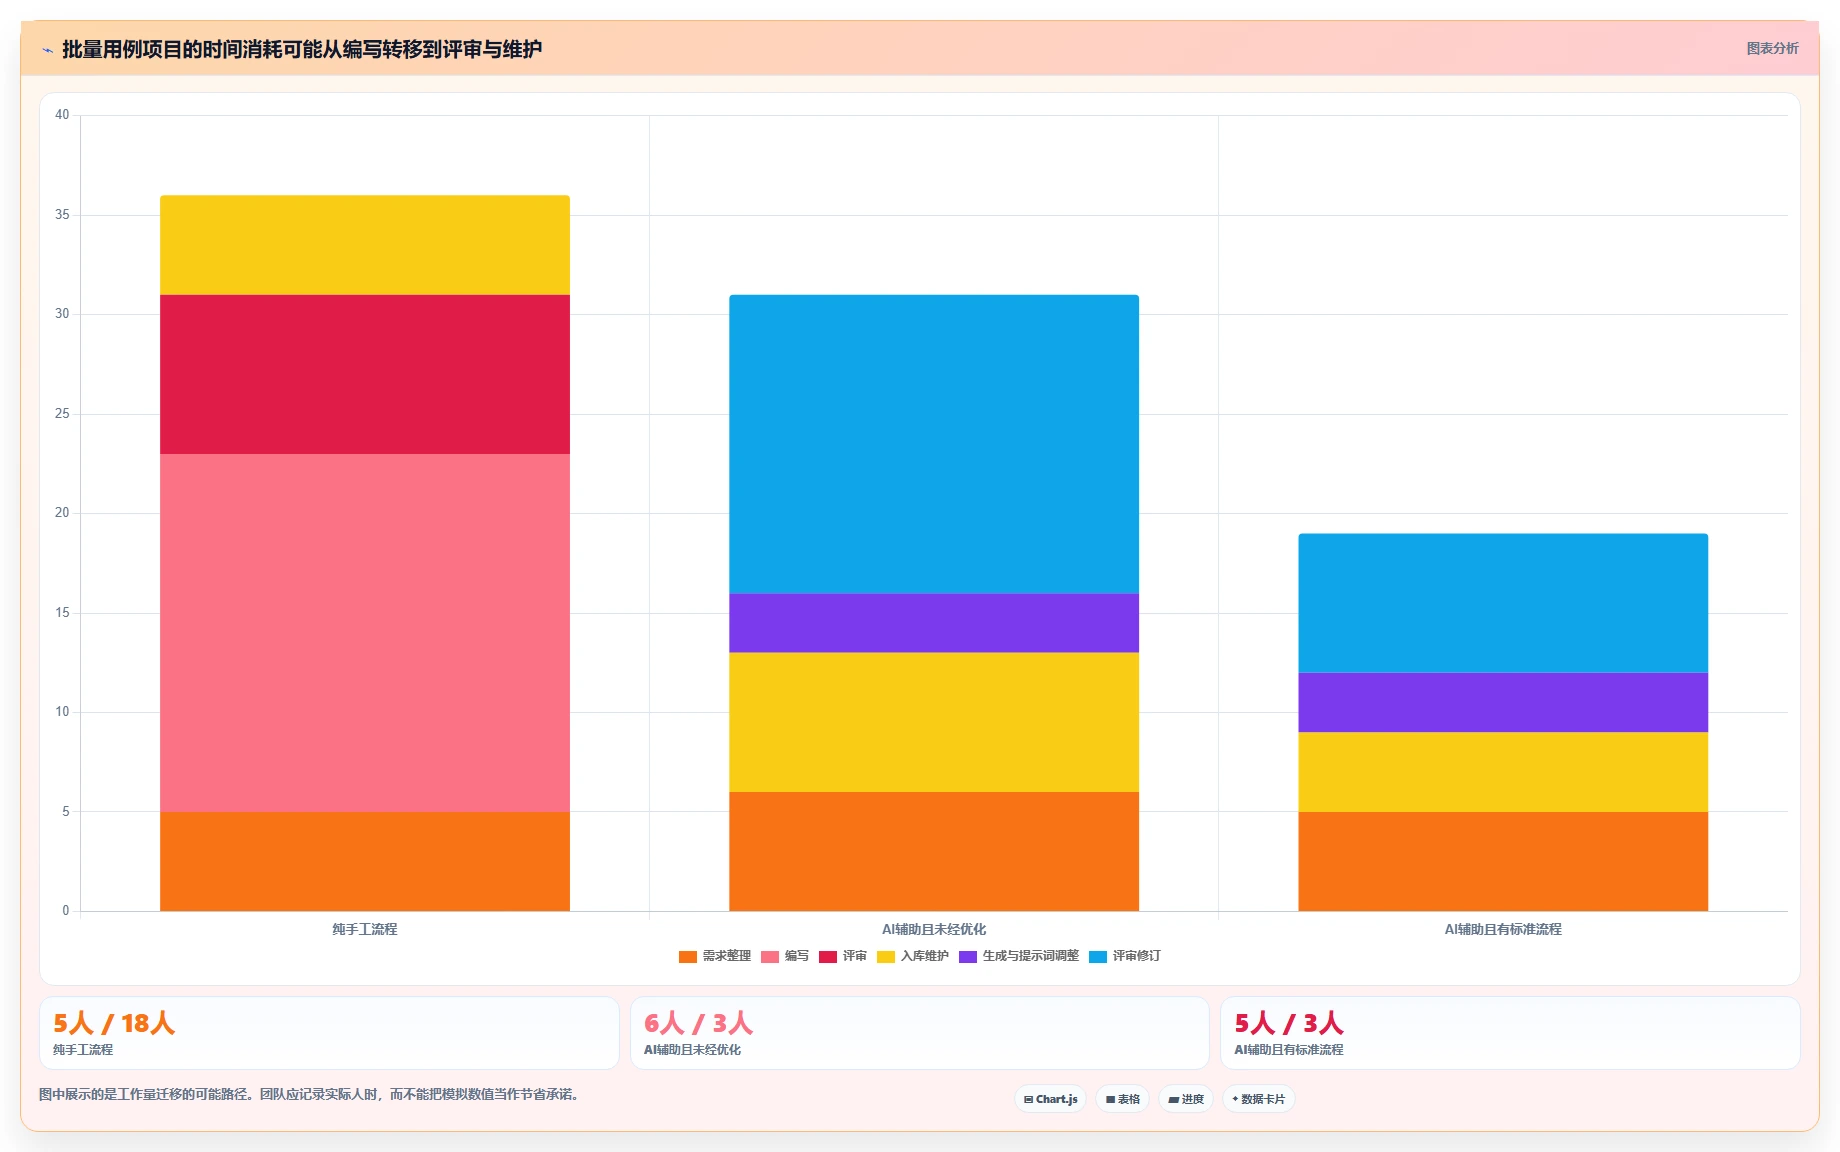Toggle the 生成与提示词调整 purple legend swatch

point(967,957)
